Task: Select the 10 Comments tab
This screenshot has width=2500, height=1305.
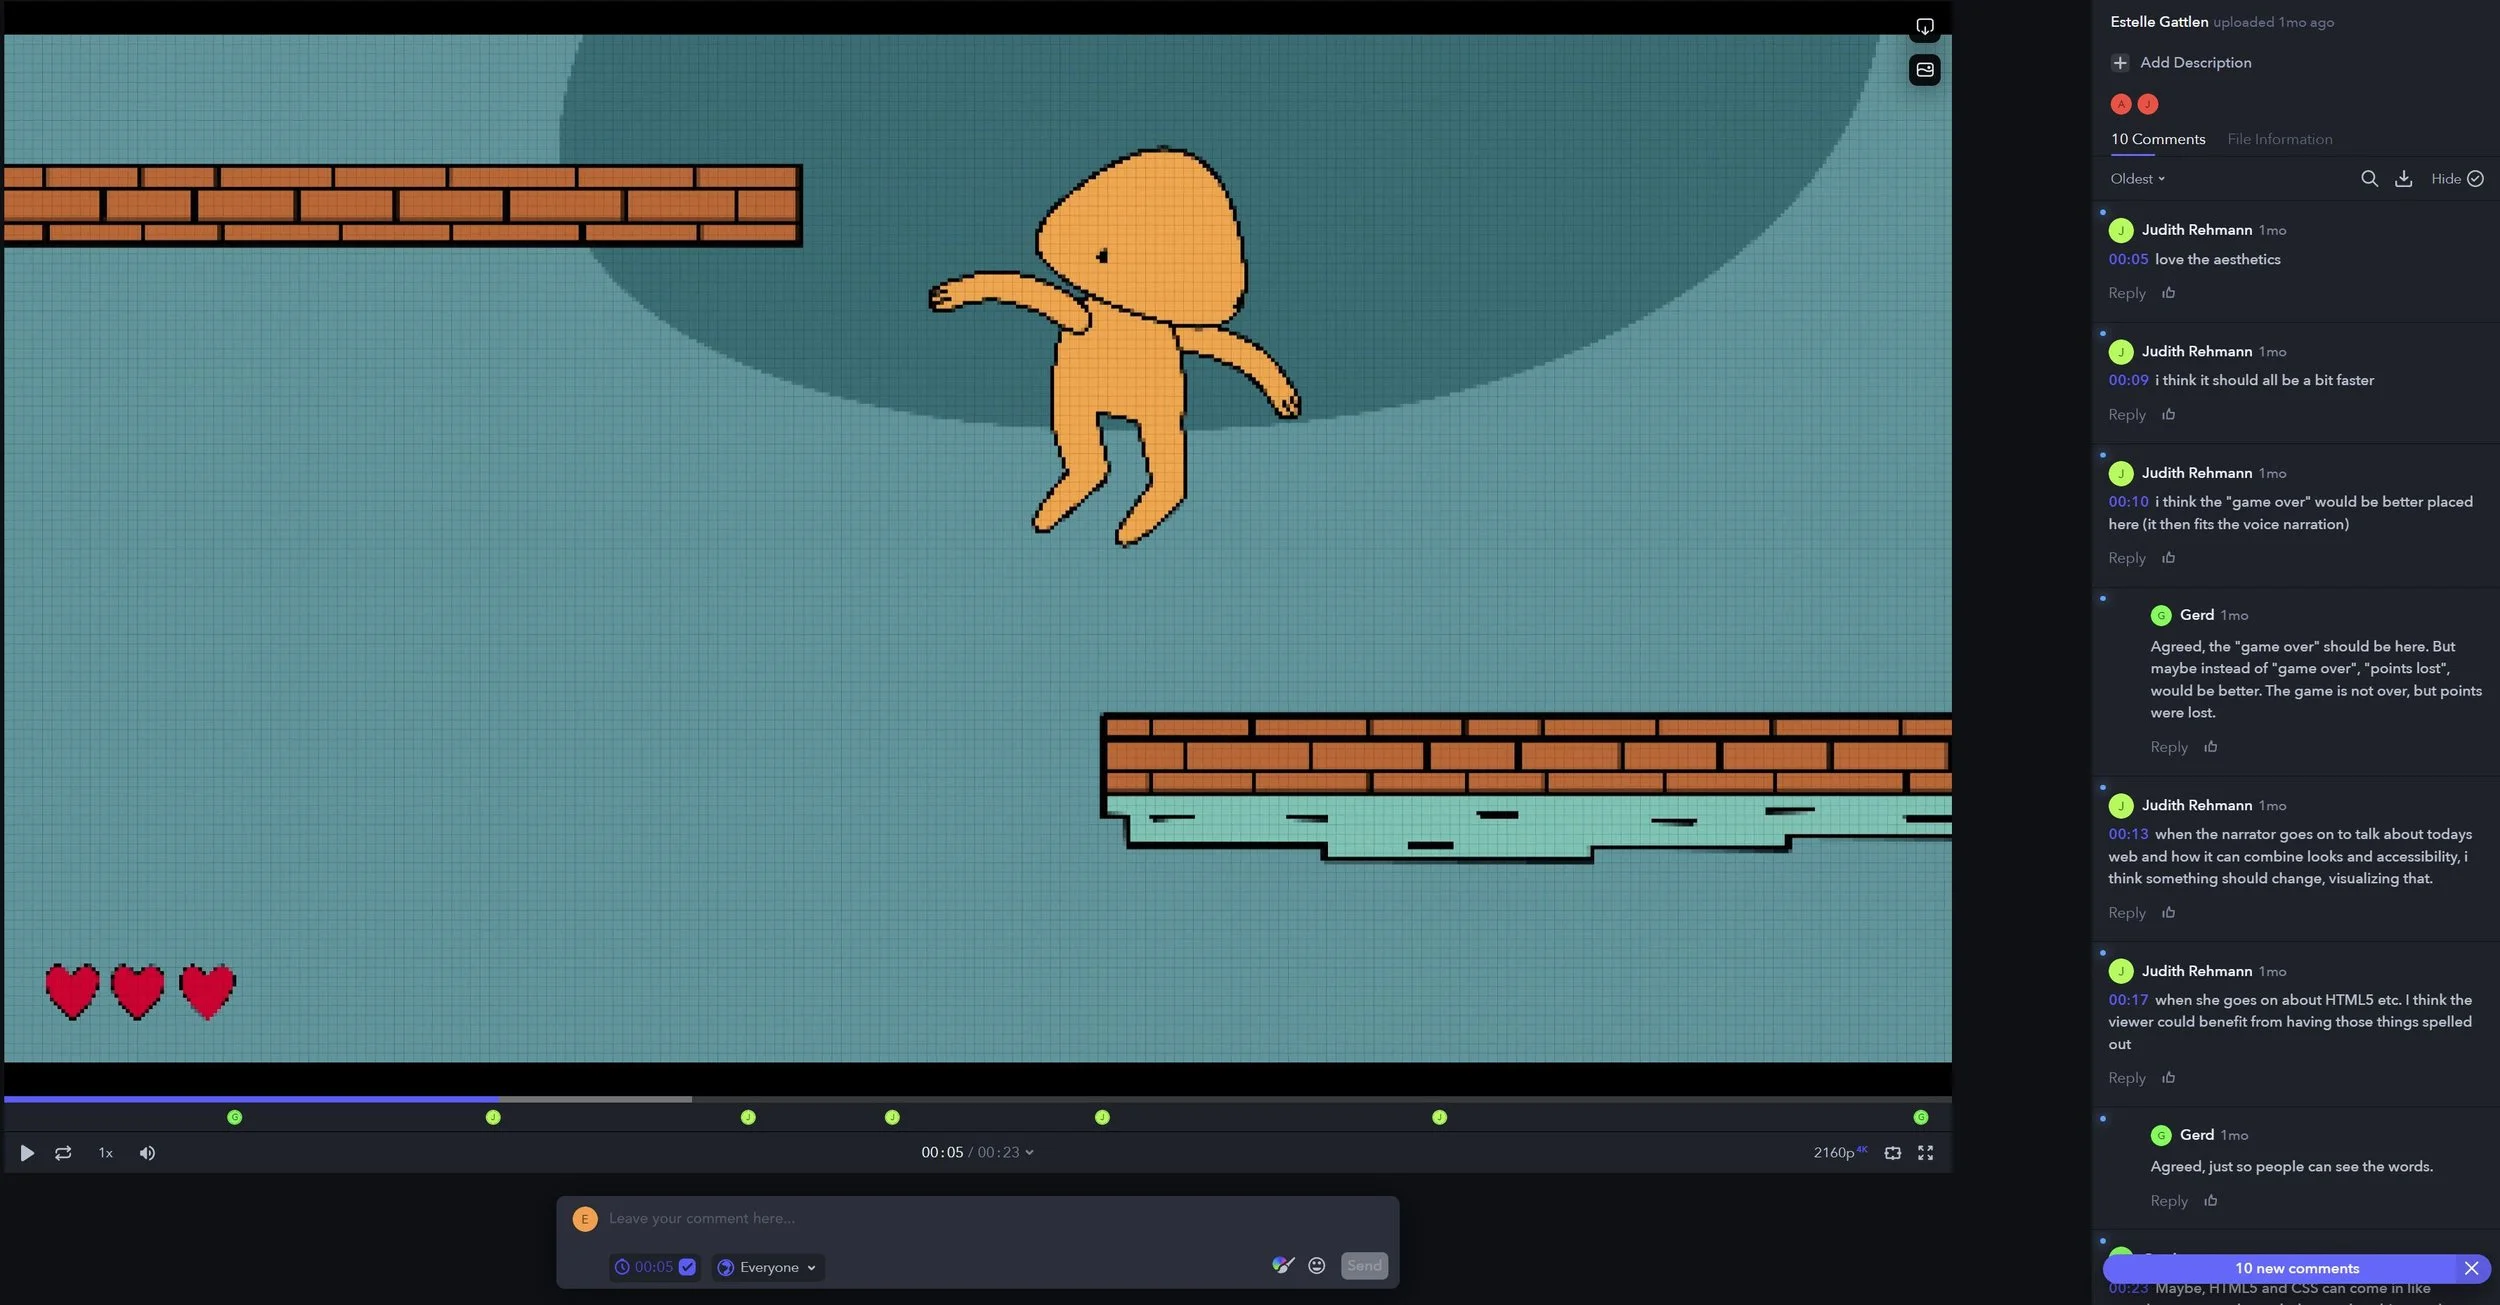Action: pos(2157,139)
